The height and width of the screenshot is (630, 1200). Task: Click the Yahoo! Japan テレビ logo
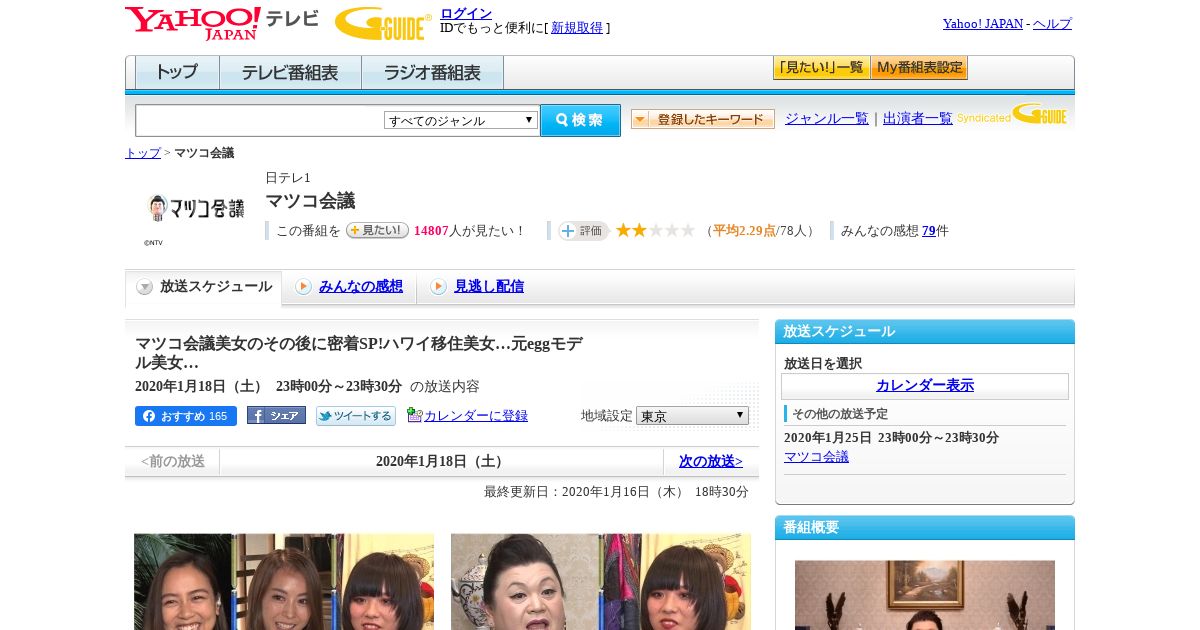point(221,23)
